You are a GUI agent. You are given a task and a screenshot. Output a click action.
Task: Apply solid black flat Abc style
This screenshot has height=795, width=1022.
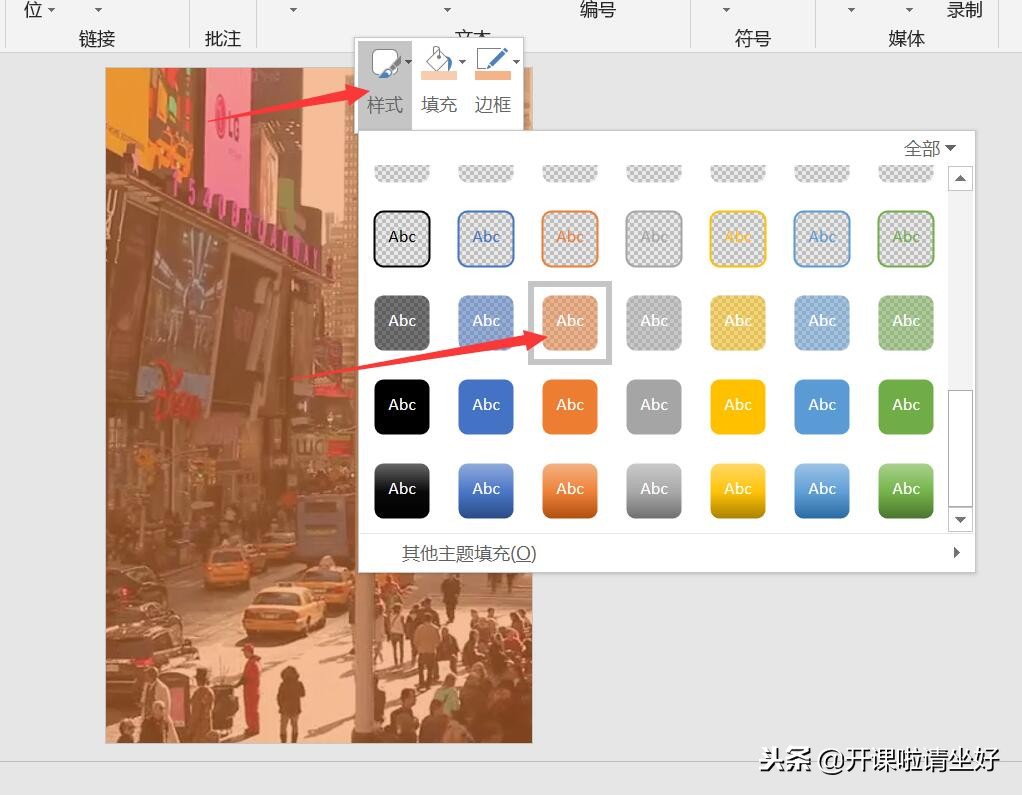[x=402, y=407]
